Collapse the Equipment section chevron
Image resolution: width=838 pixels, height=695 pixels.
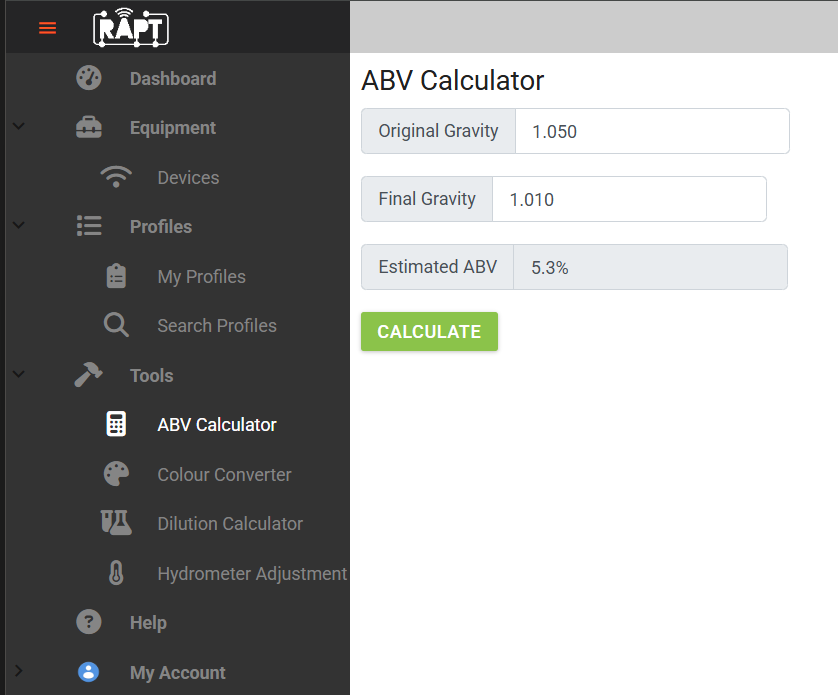coord(19,127)
